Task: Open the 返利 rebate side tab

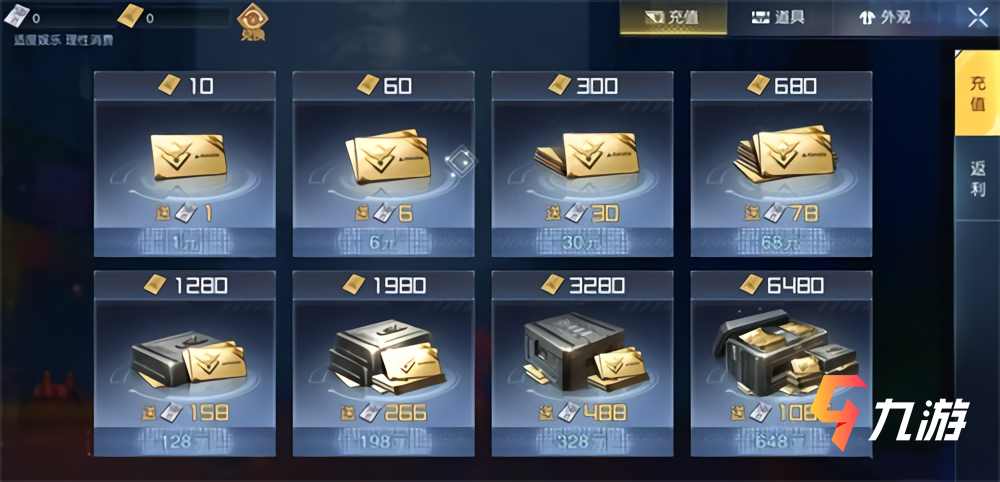Action: click(977, 179)
